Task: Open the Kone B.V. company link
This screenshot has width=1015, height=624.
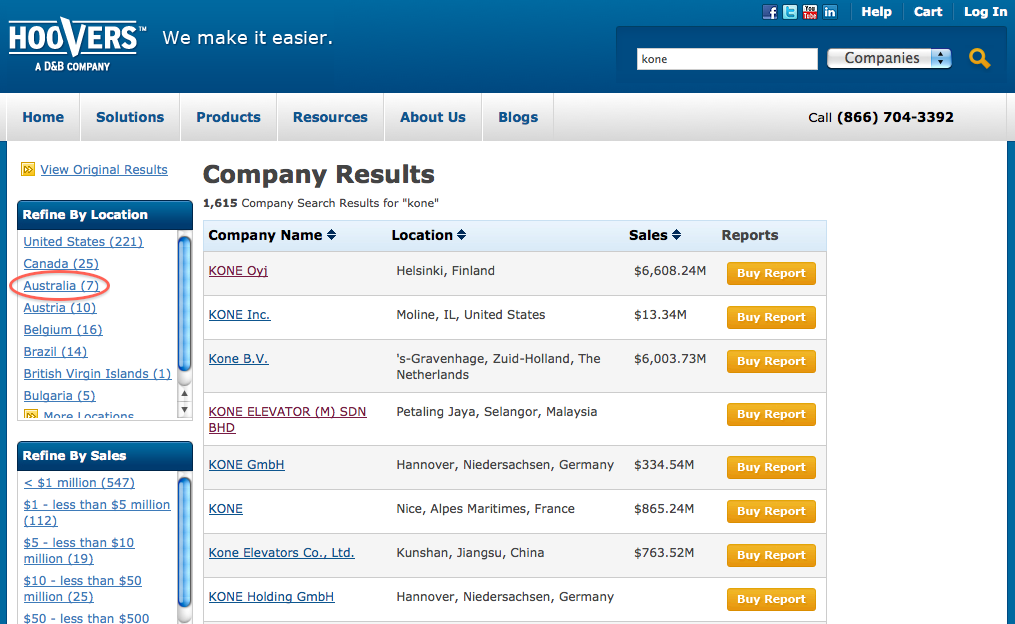Action: click(238, 359)
